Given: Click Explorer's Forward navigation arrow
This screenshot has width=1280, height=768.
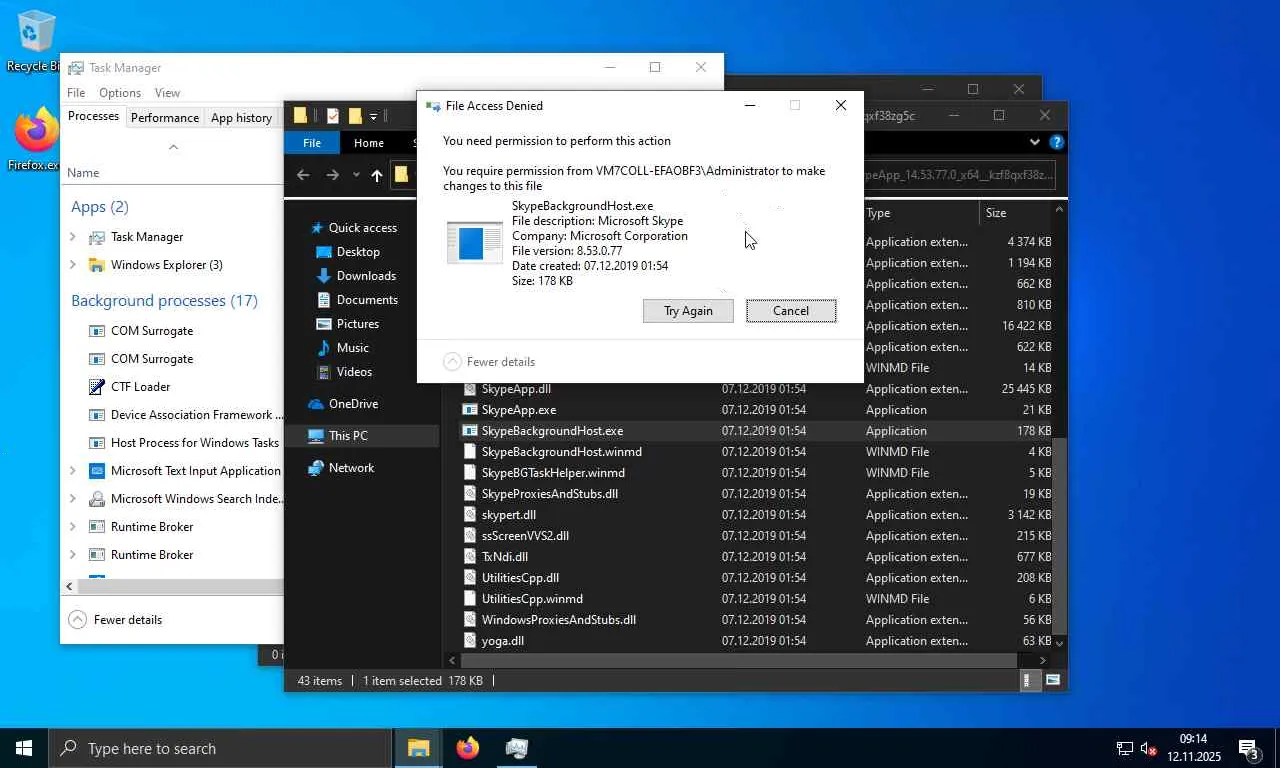Looking at the screenshot, I should [332, 175].
